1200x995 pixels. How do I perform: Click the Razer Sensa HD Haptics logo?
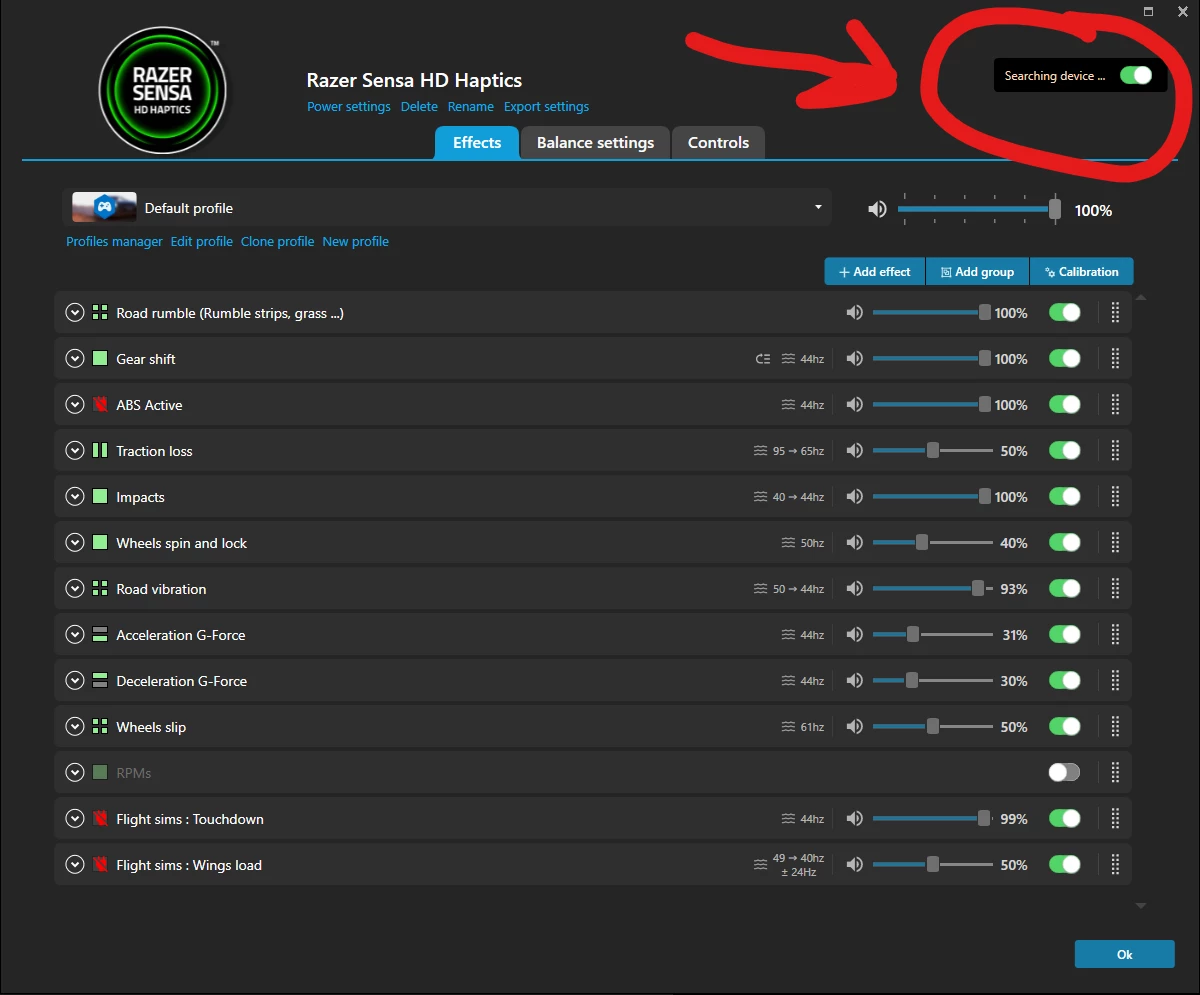pos(162,91)
